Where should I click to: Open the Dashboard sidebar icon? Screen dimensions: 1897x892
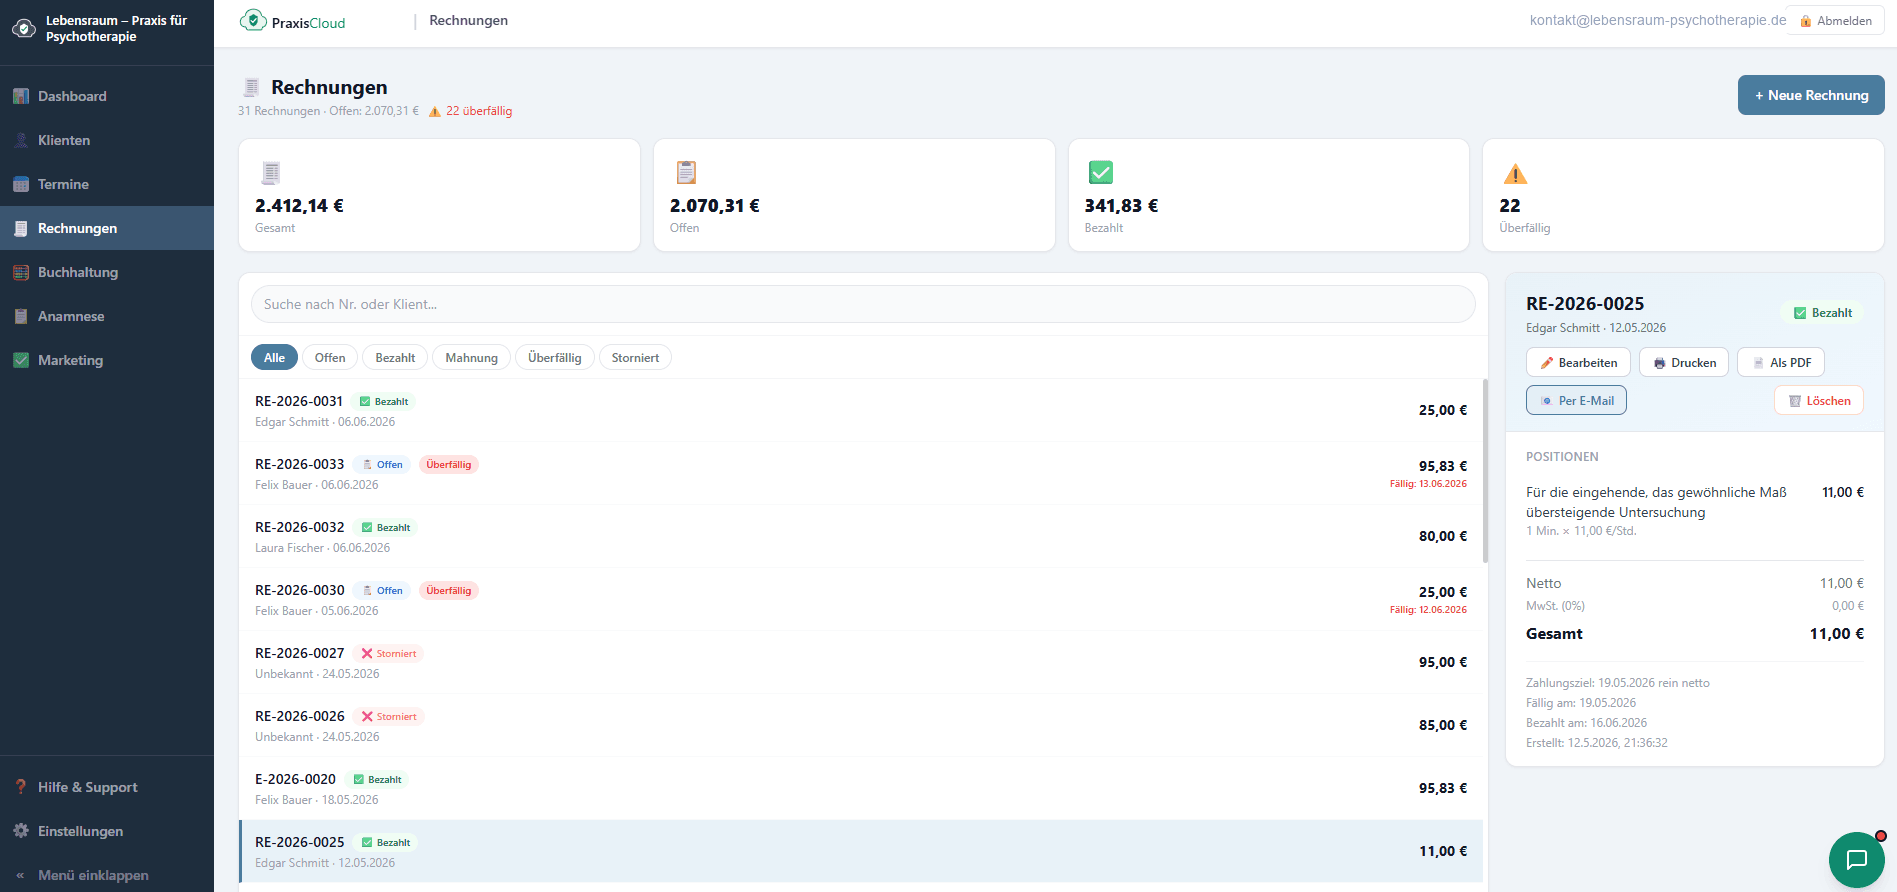[21, 96]
